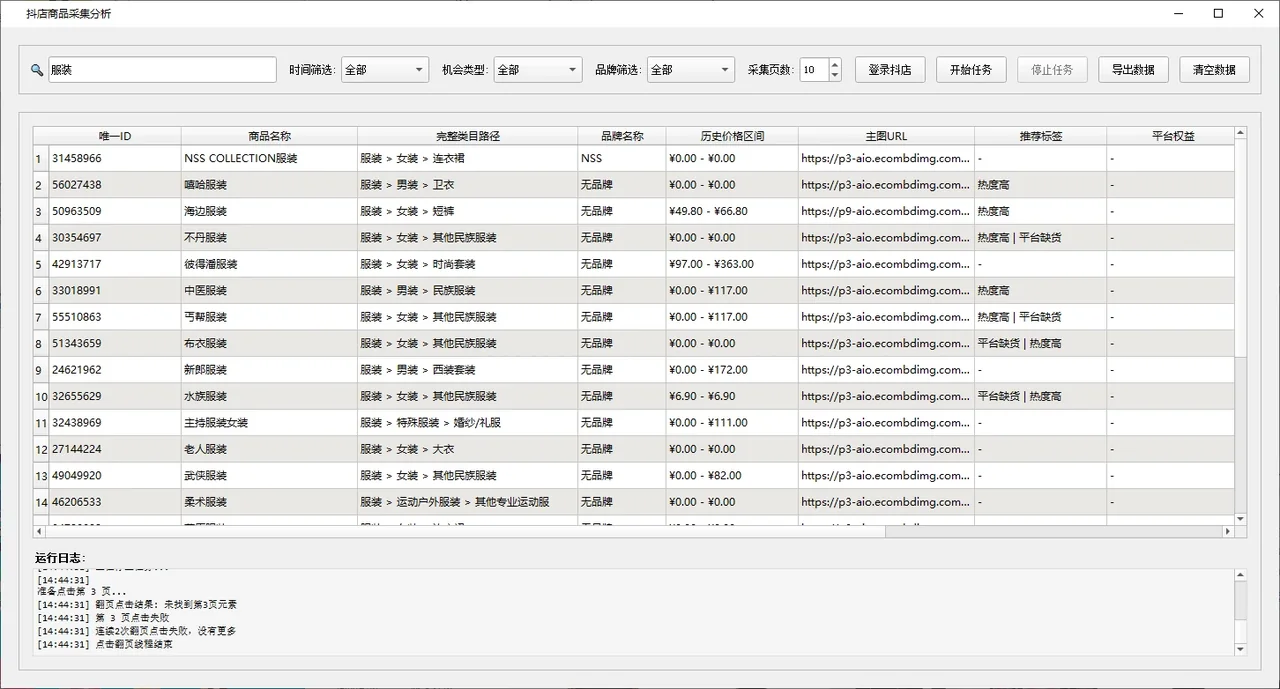Click price cell ¥0.00 - ¥172.00

pos(732,370)
